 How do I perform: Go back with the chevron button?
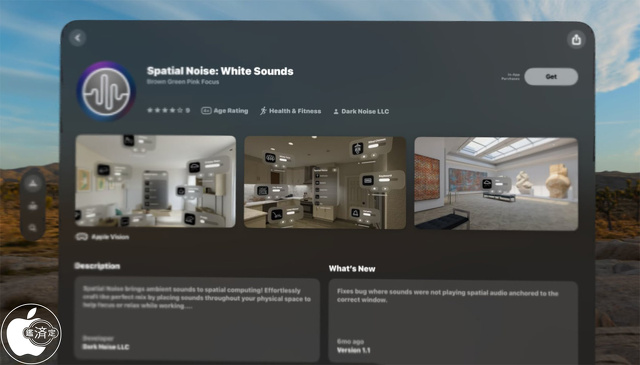point(78,38)
